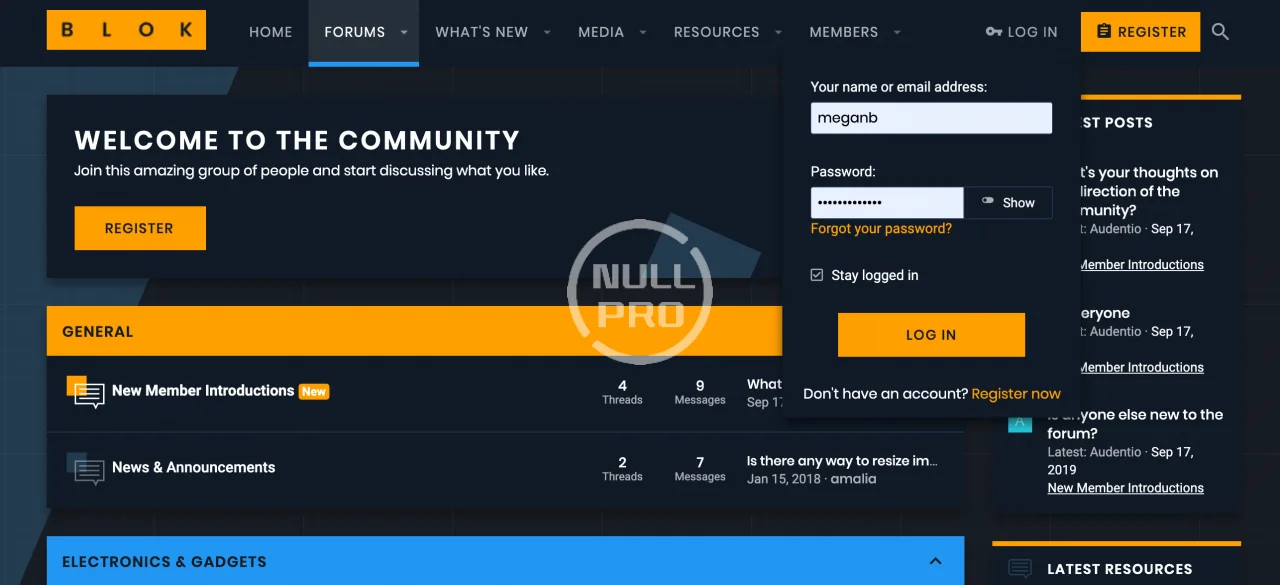Open the What's New dropdown arrow
1280x585 pixels.
[x=547, y=32]
